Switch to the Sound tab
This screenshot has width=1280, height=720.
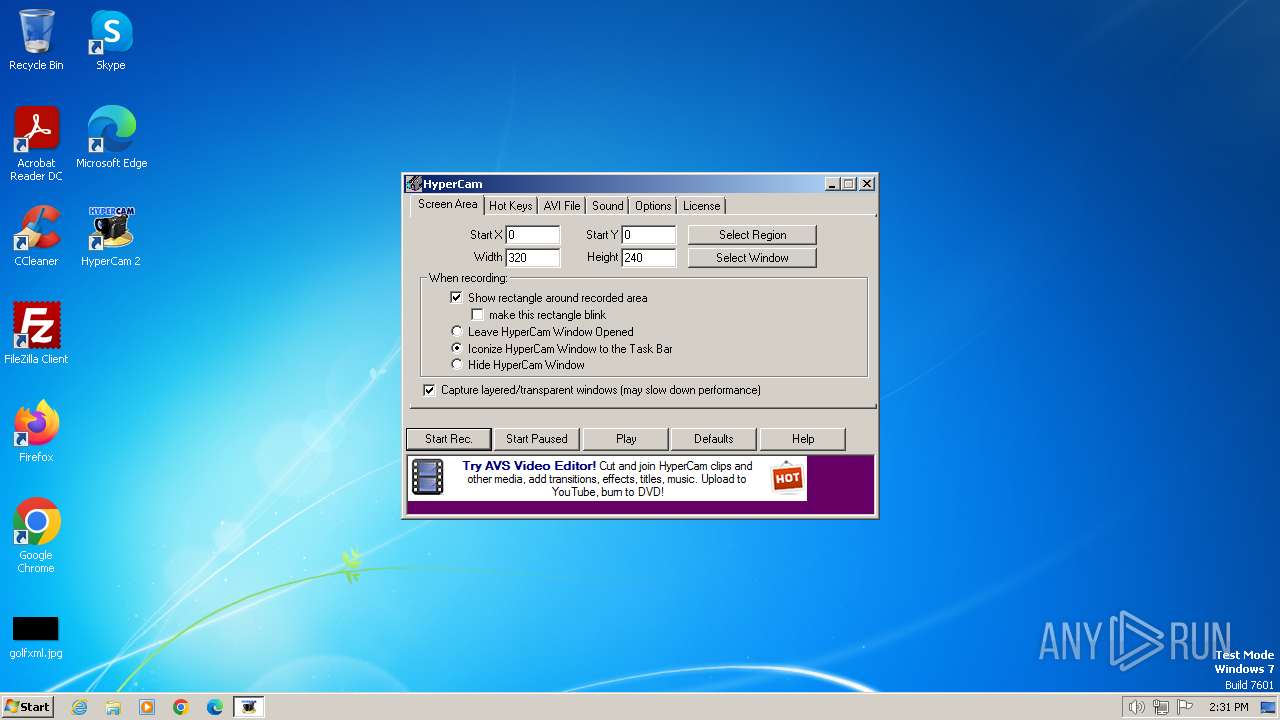click(607, 206)
